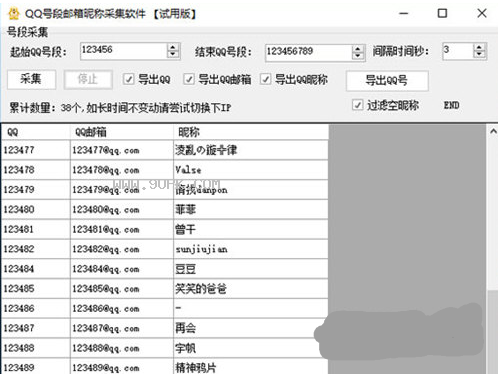Click the disabled 停止 button
Image resolution: width=498 pixels, height=374 pixels.
(x=88, y=79)
